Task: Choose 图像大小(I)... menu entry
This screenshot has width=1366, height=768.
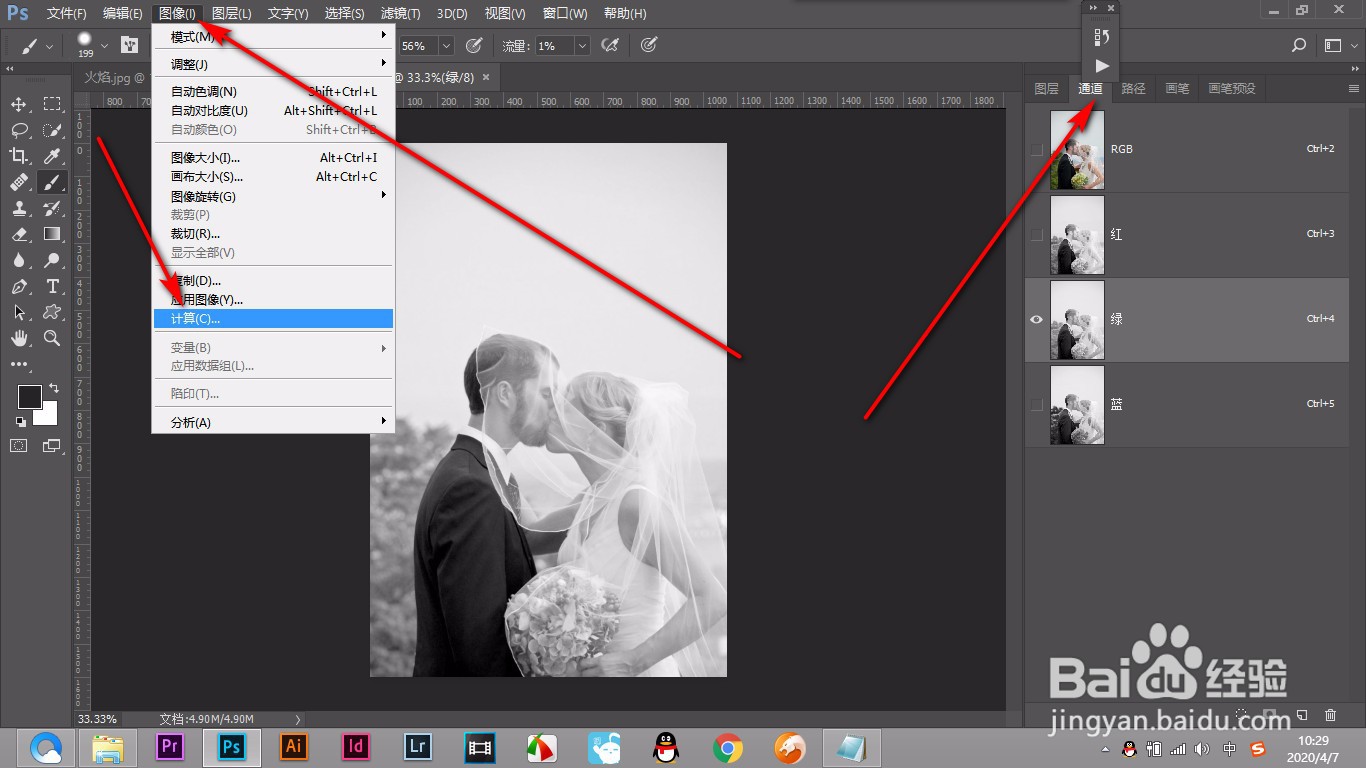Action: click(x=274, y=158)
